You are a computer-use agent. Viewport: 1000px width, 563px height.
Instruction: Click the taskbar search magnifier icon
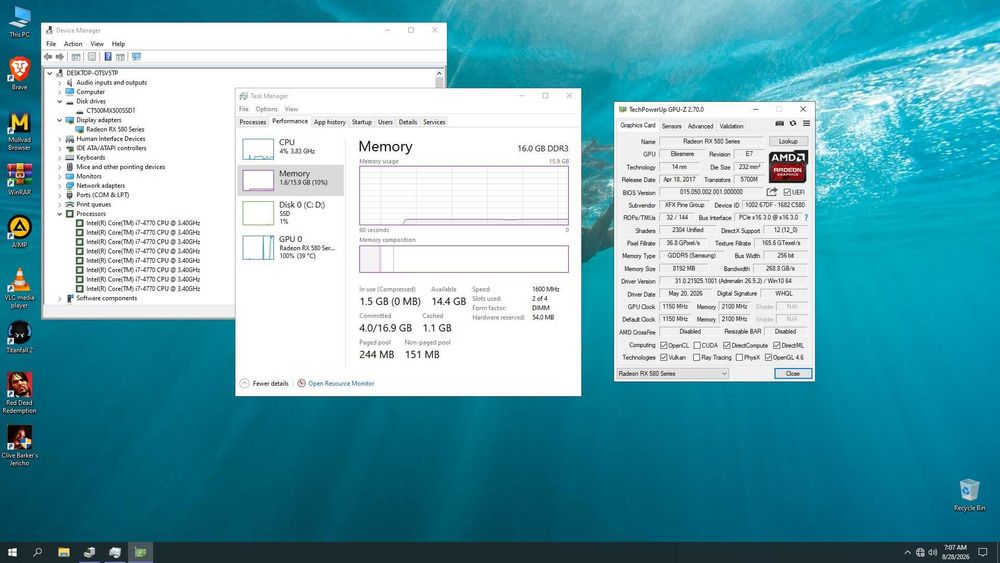click(38, 552)
